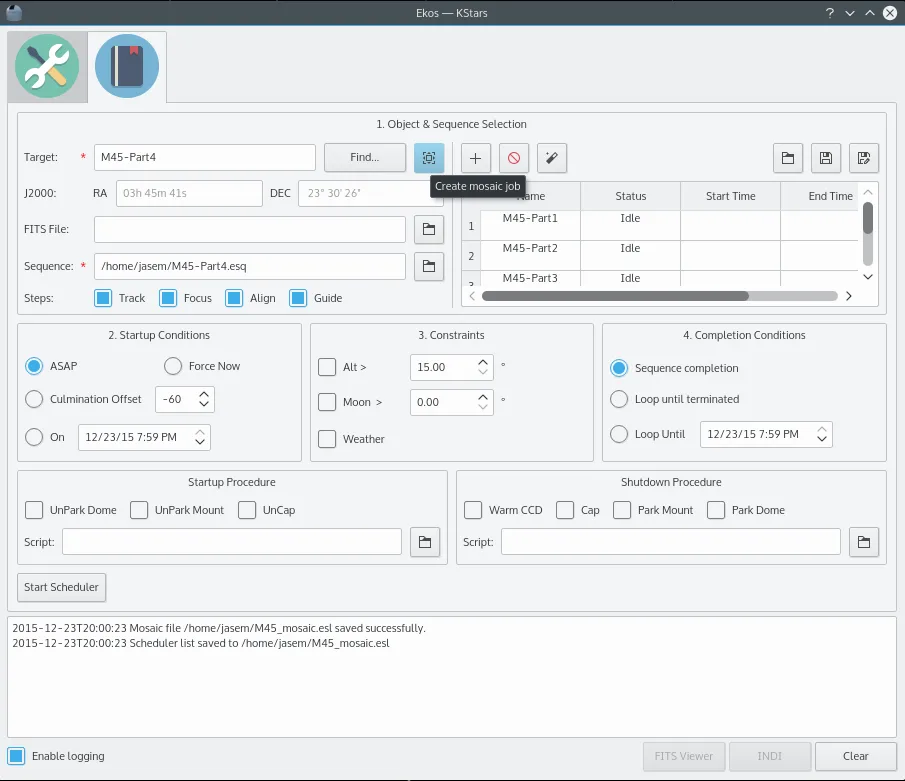Select the On date startup radio button
905x781 pixels.
pyautogui.click(x=34, y=437)
